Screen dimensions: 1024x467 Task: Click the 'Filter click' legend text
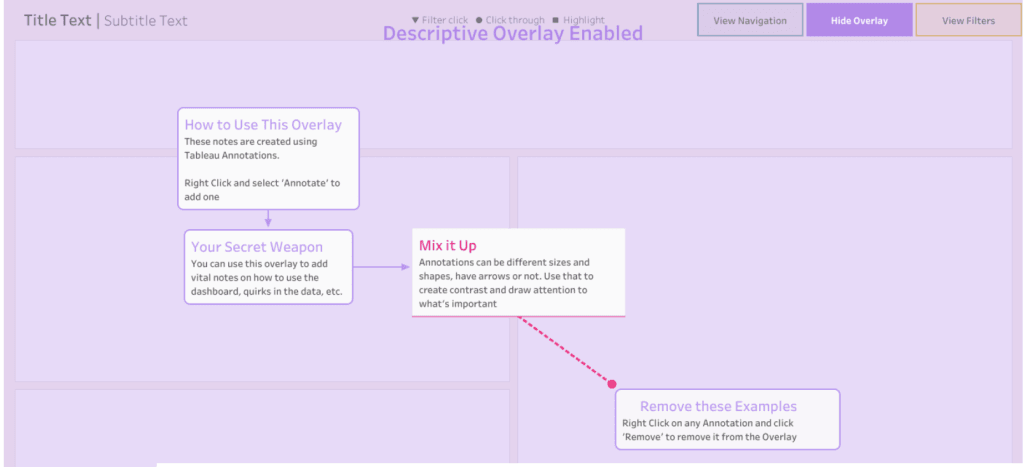pyautogui.click(x=445, y=20)
